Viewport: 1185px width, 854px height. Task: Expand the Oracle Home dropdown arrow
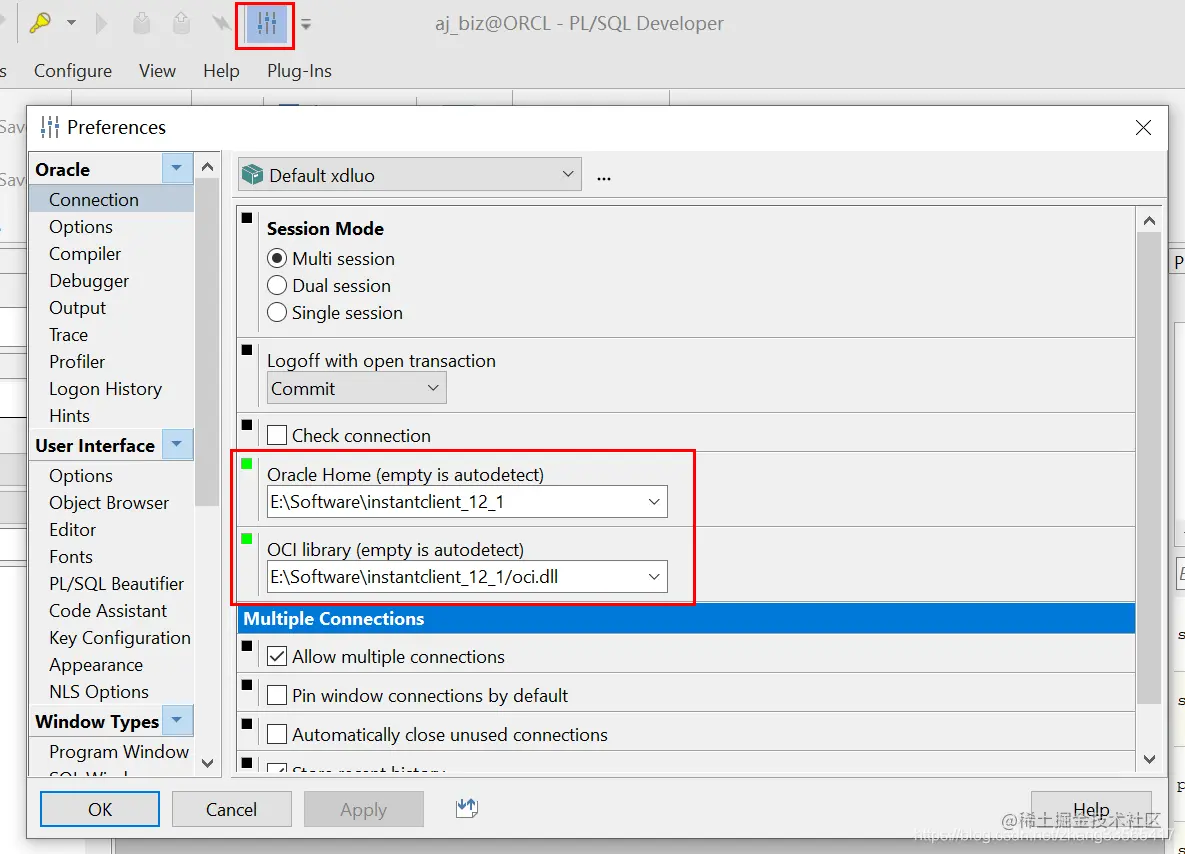[654, 502]
